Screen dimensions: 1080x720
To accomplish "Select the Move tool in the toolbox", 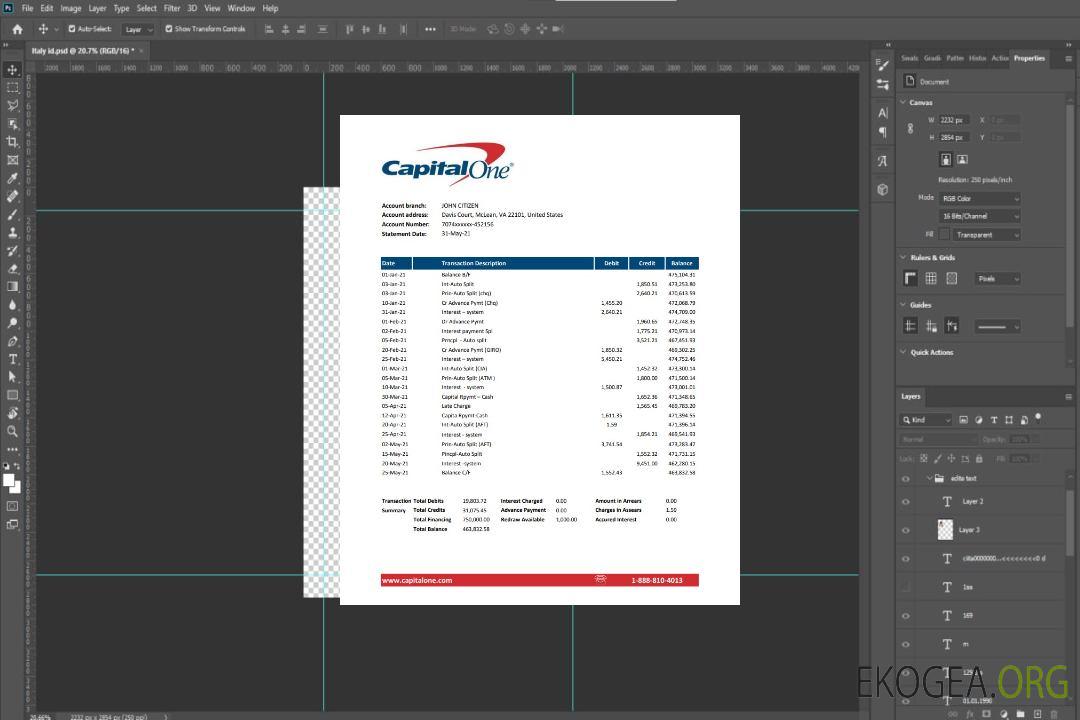I will pyautogui.click(x=12, y=70).
